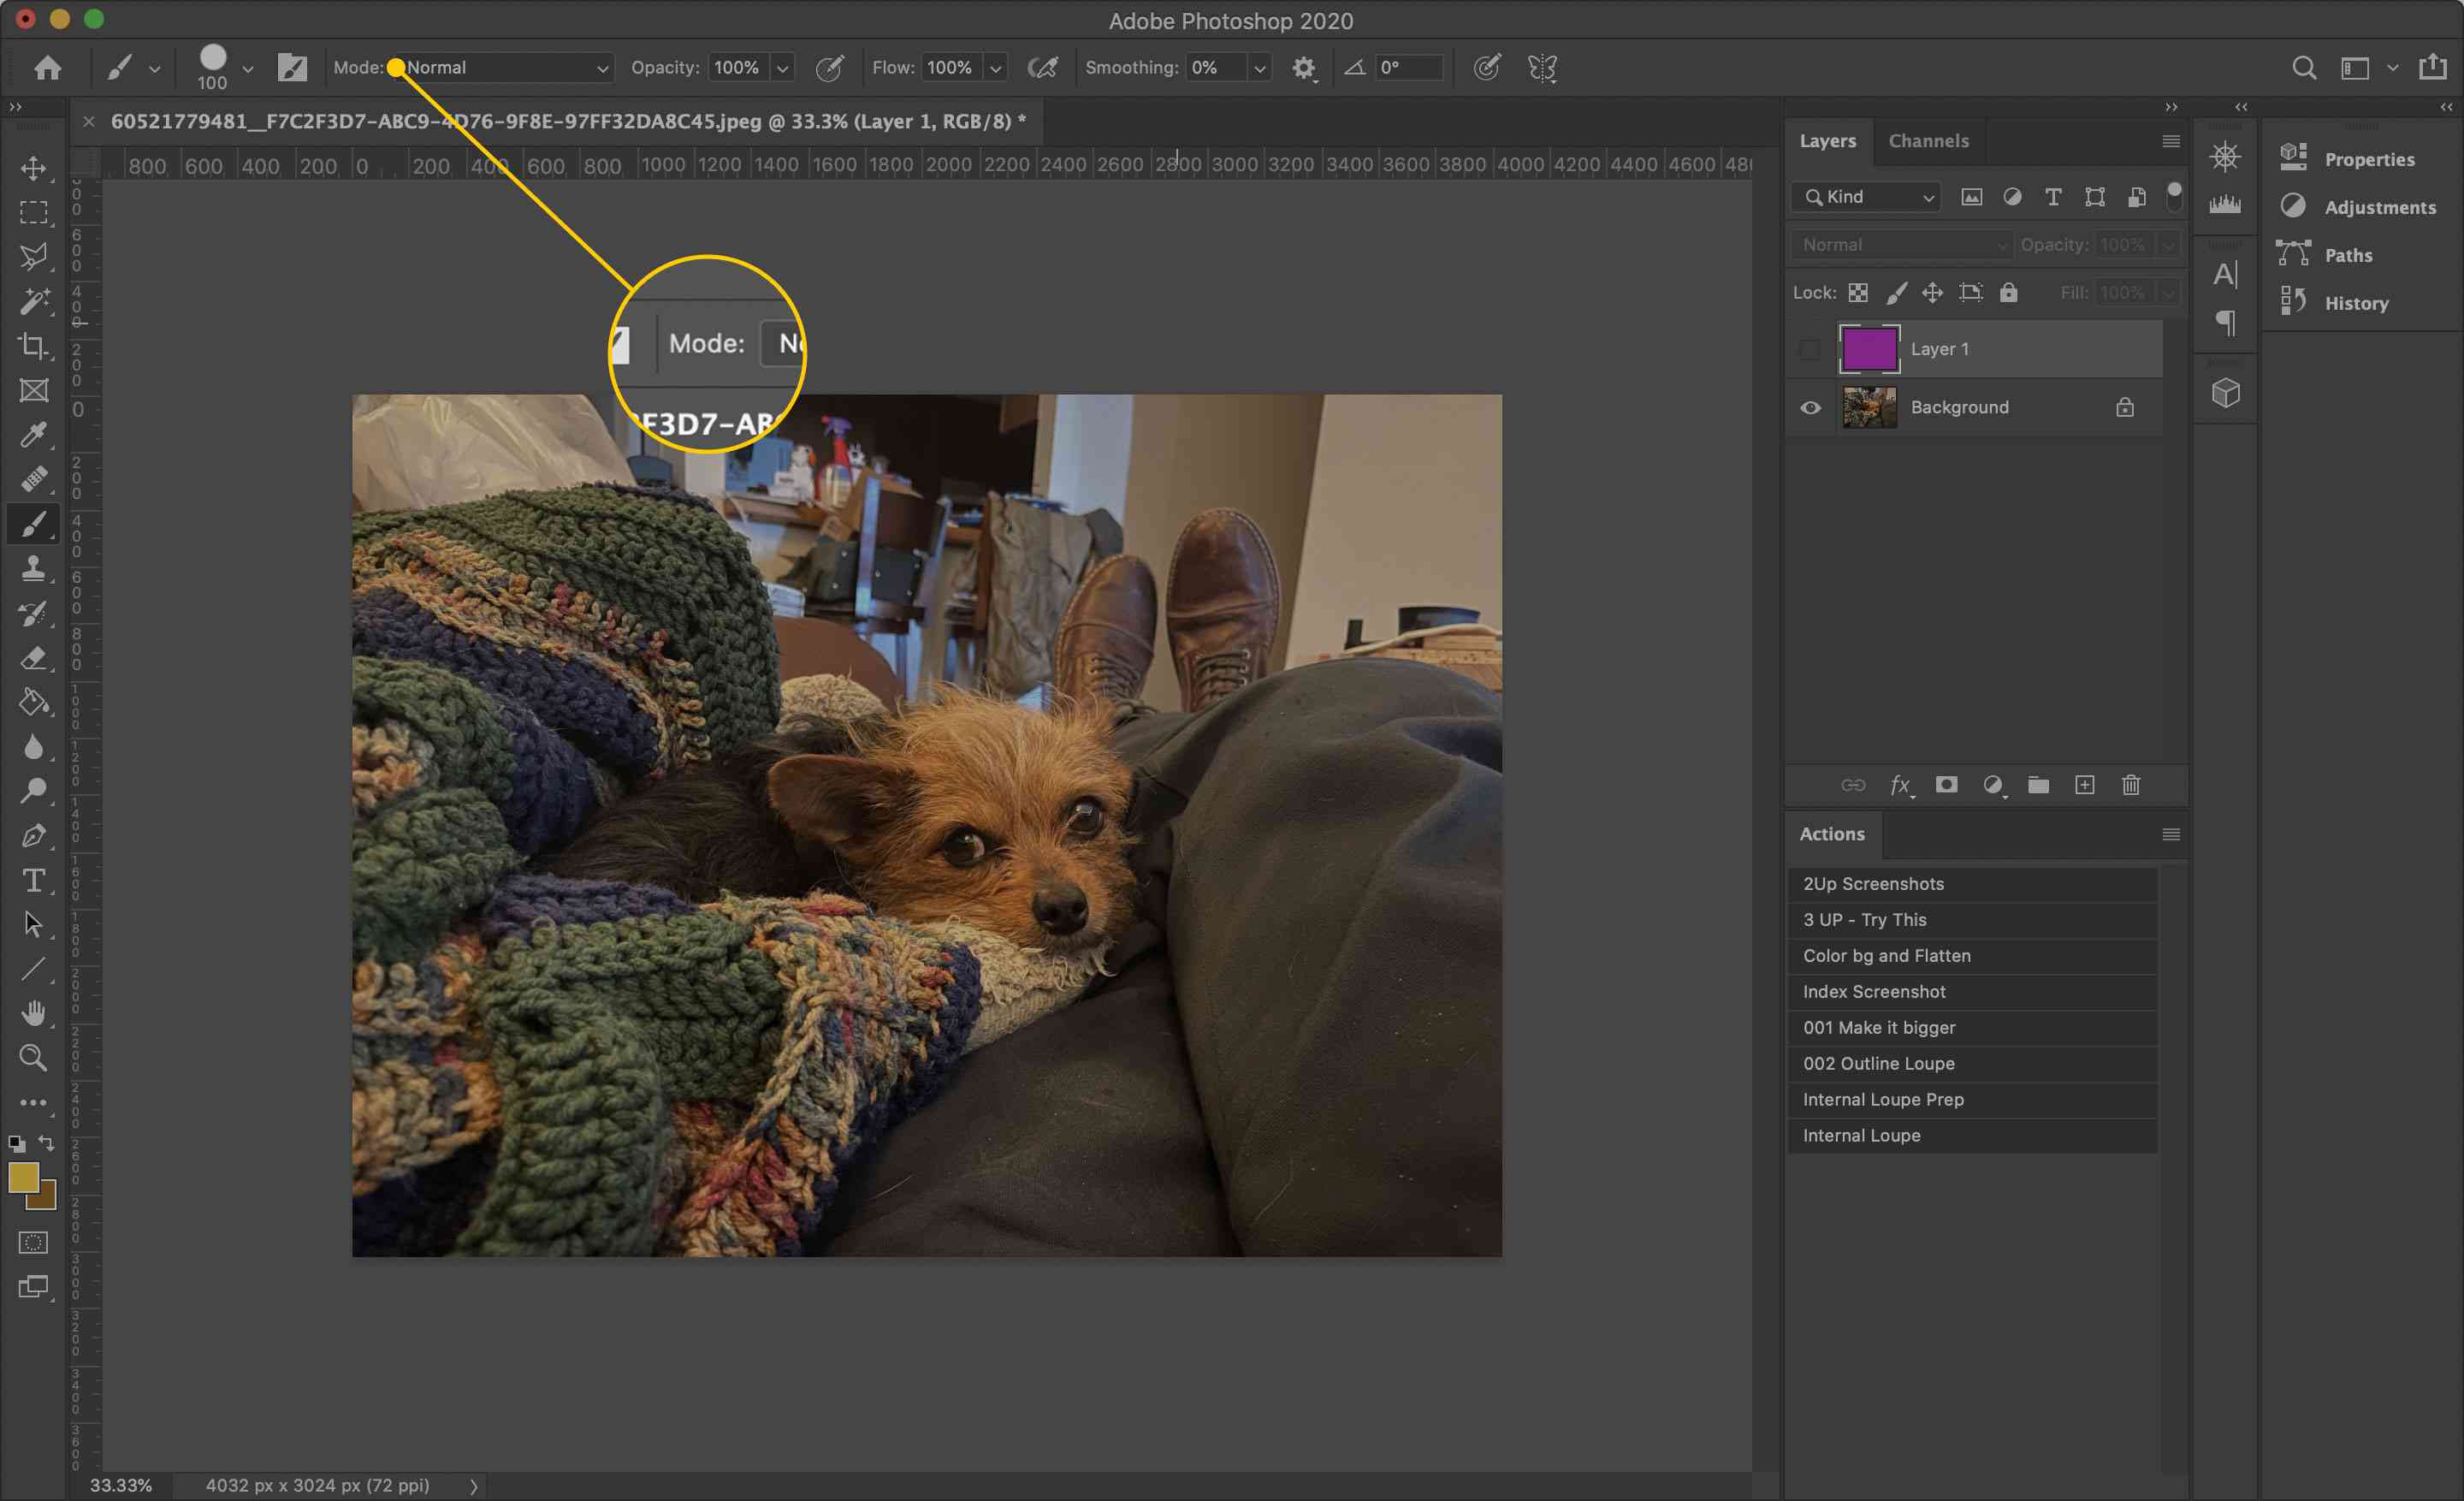
Task: Toggle visibility of Background layer
Action: point(1809,406)
